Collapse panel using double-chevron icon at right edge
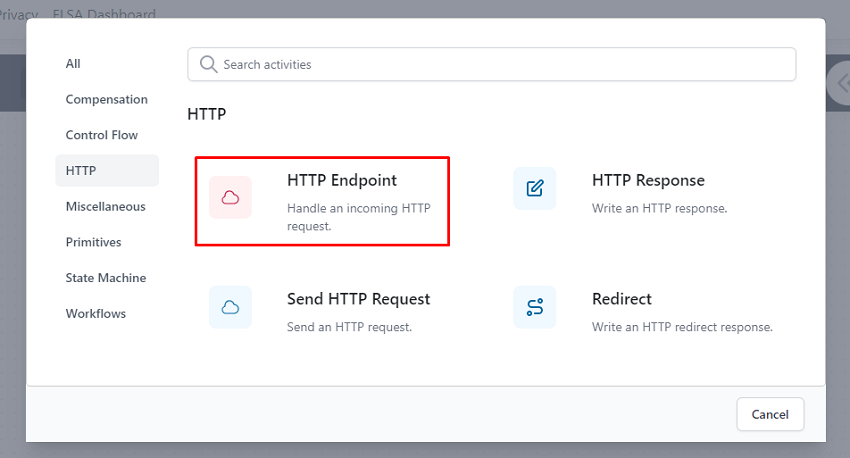 point(840,83)
